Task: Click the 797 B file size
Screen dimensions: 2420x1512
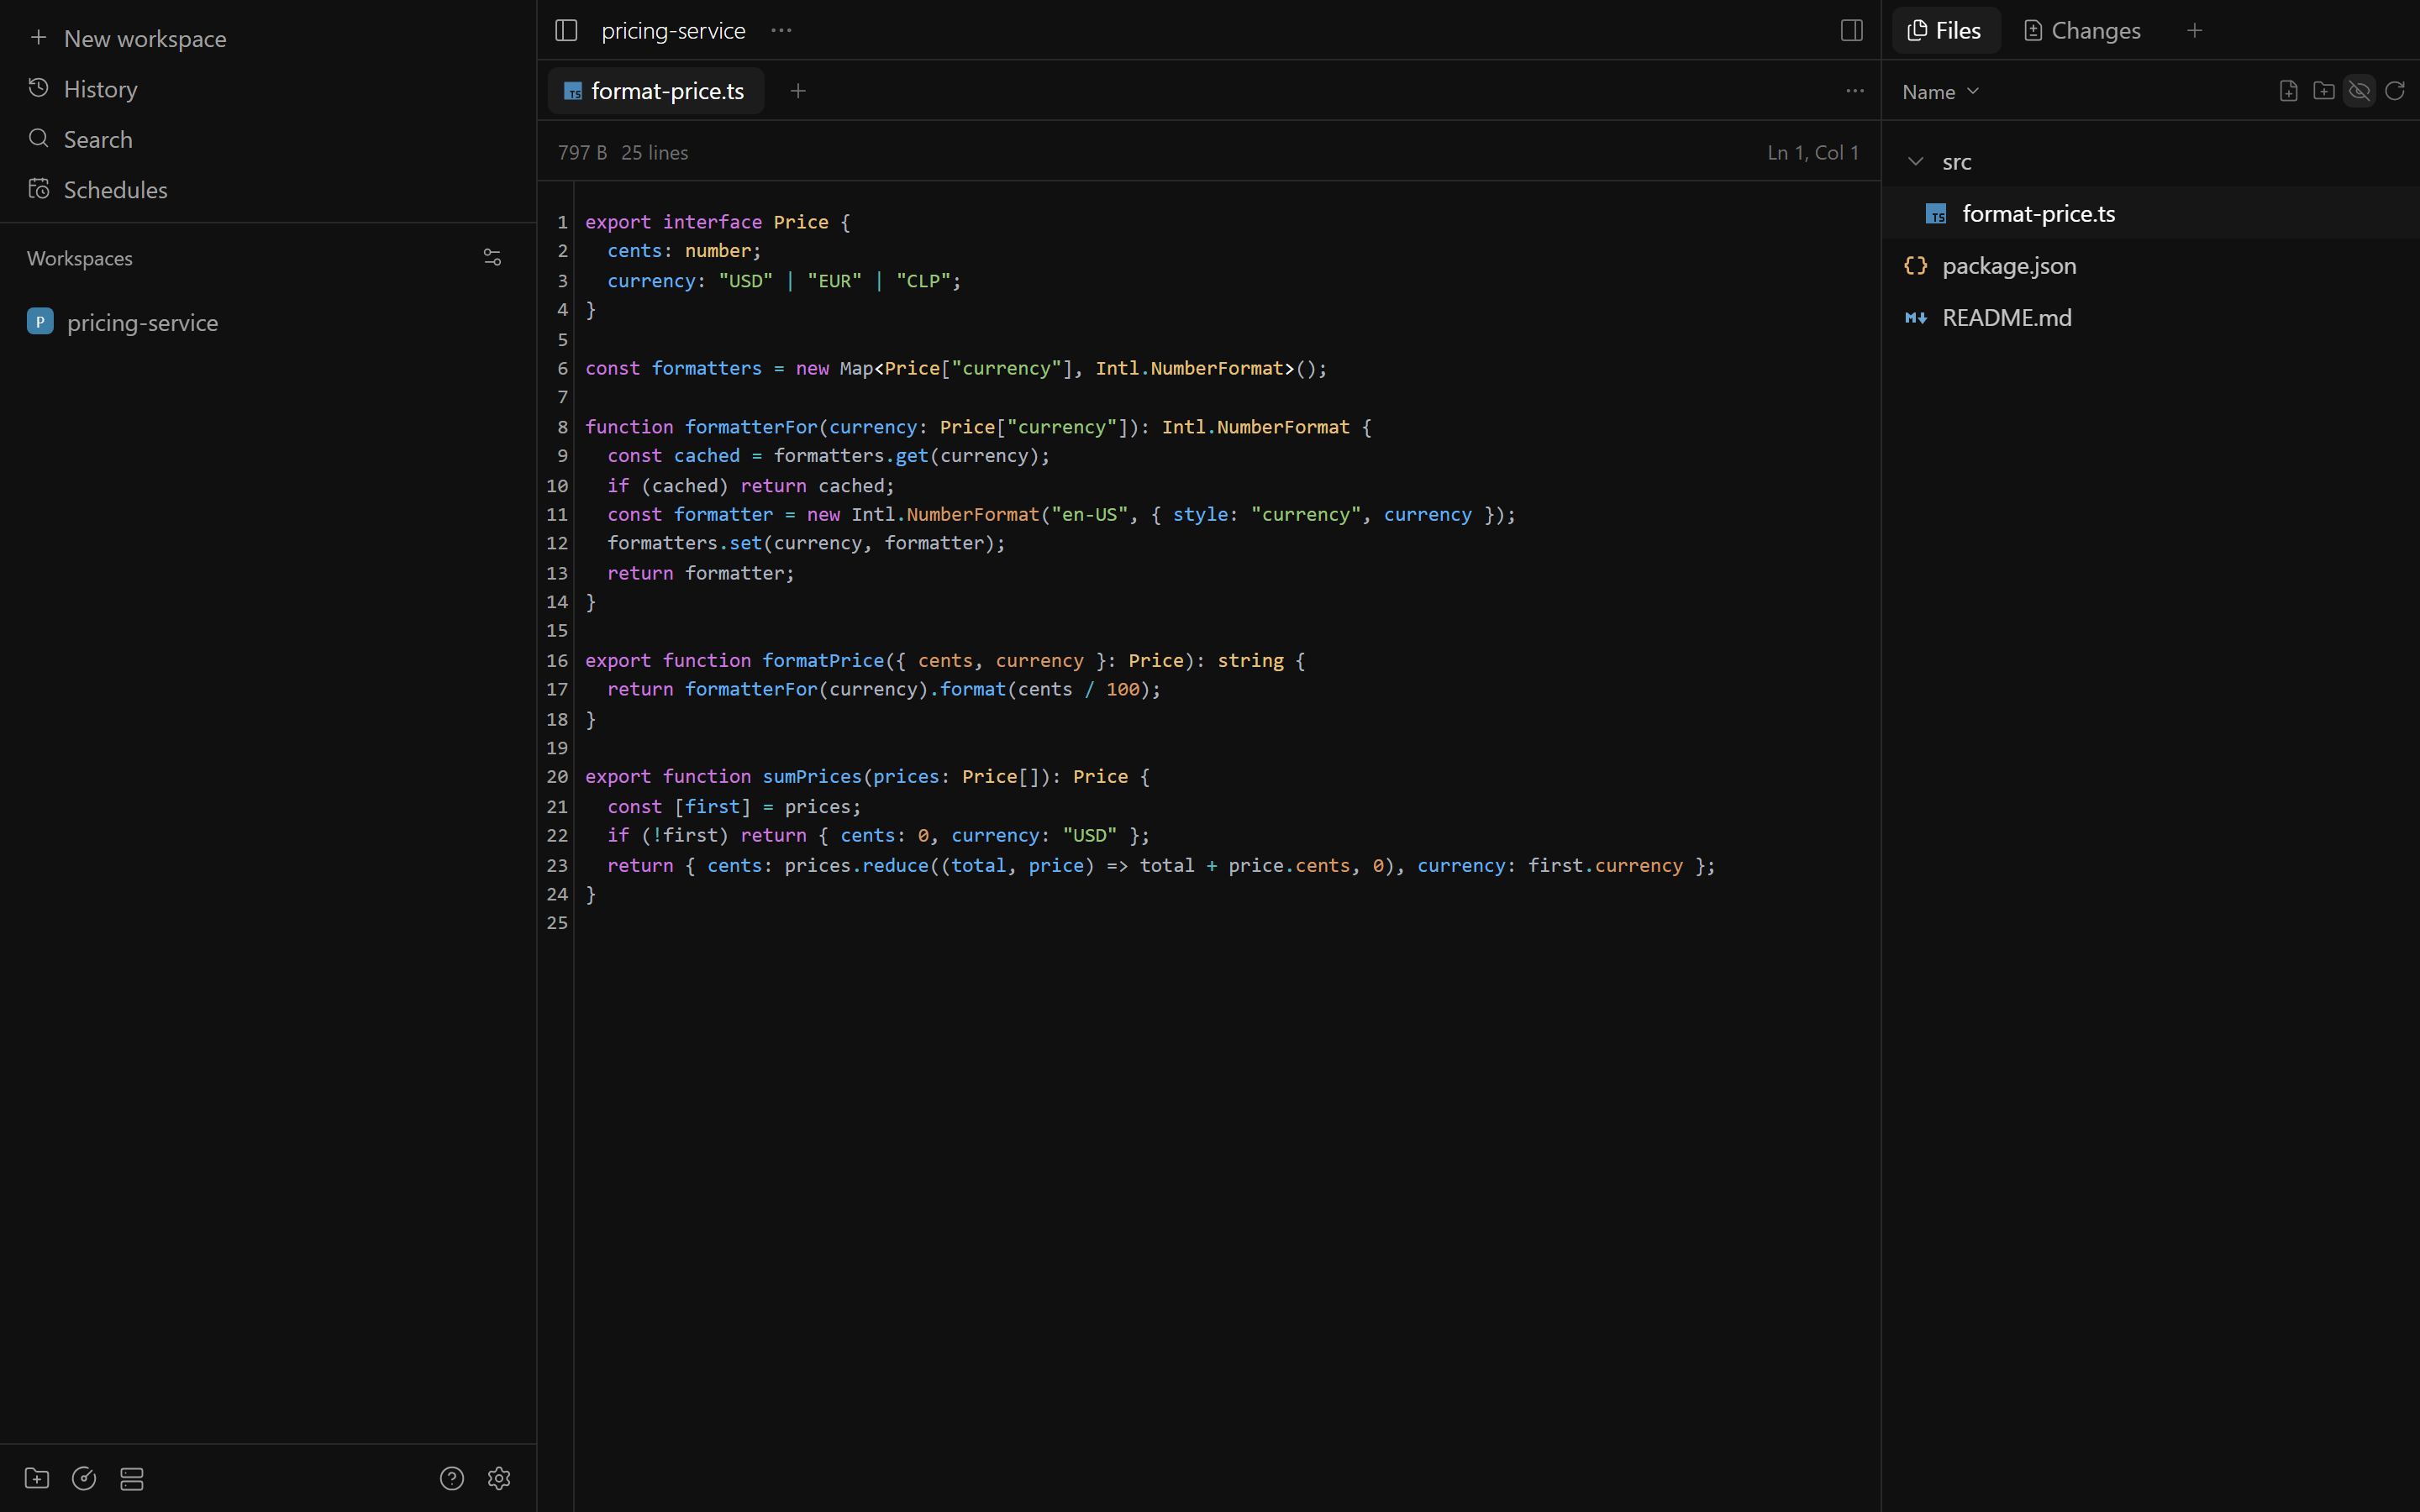Action: click(x=582, y=152)
